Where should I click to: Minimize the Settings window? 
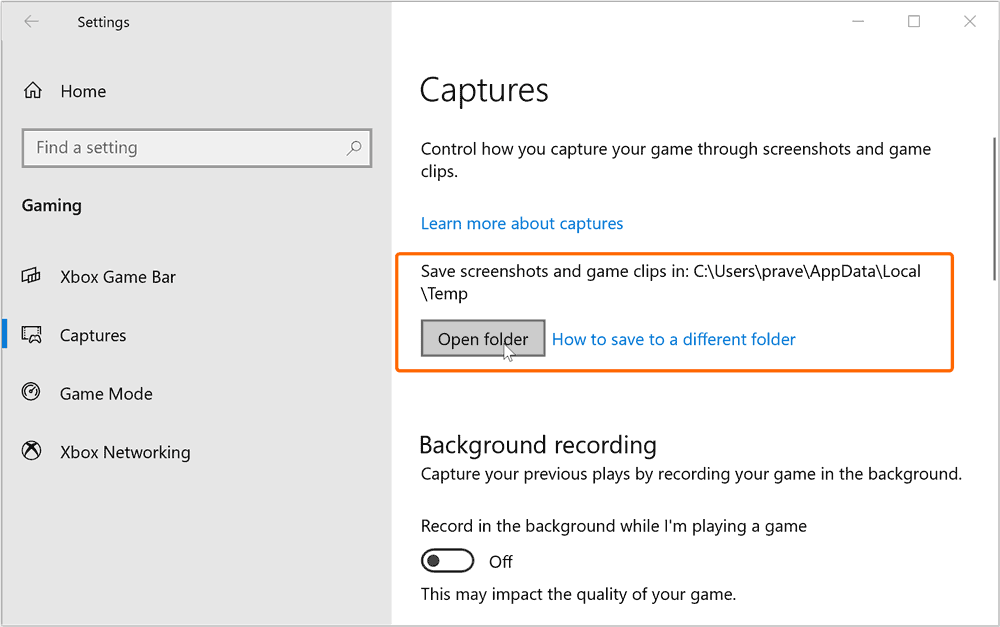[858, 22]
